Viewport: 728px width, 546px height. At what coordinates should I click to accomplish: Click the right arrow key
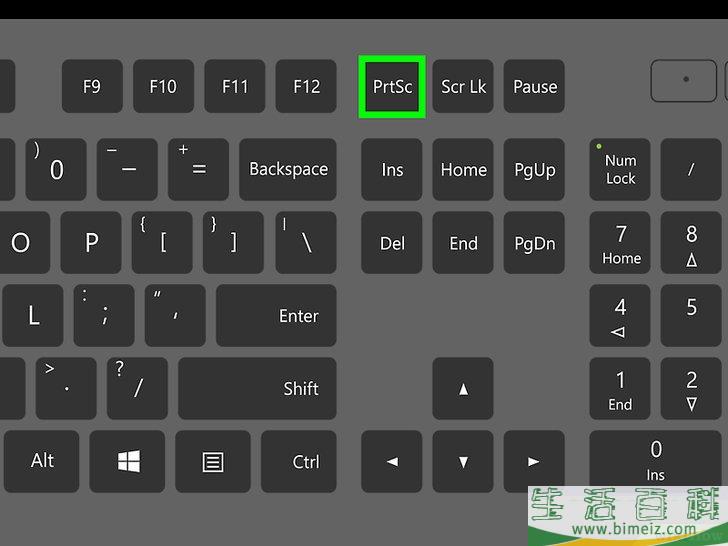tap(534, 461)
